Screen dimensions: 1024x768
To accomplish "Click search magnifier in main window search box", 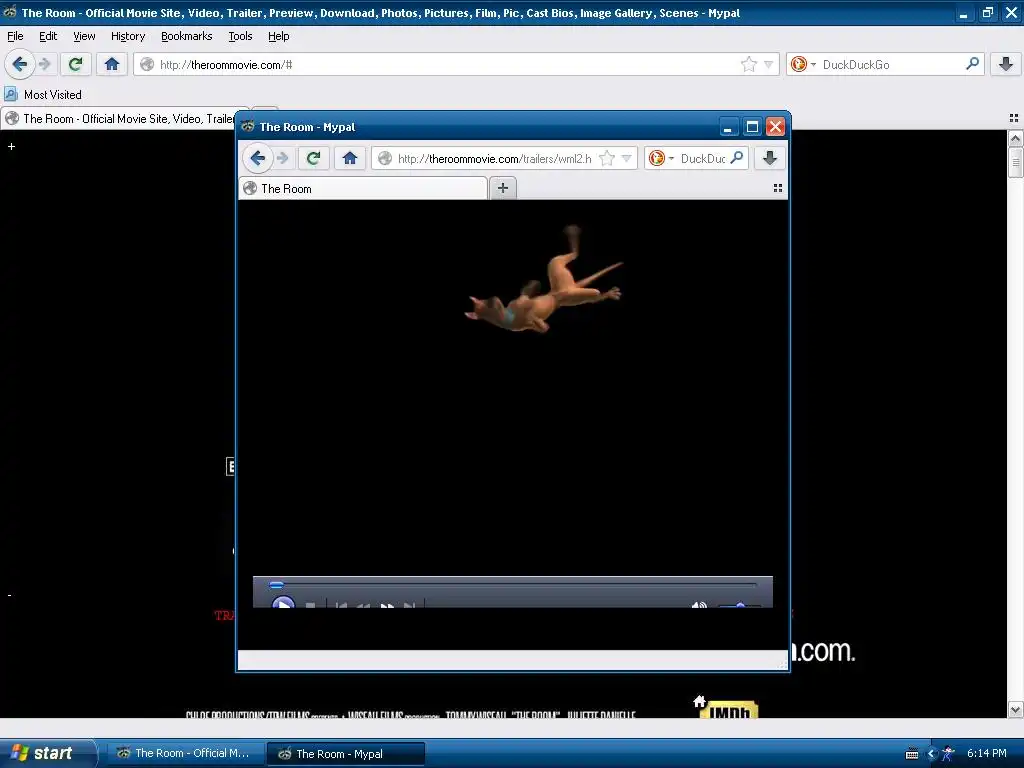I will click(972, 63).
